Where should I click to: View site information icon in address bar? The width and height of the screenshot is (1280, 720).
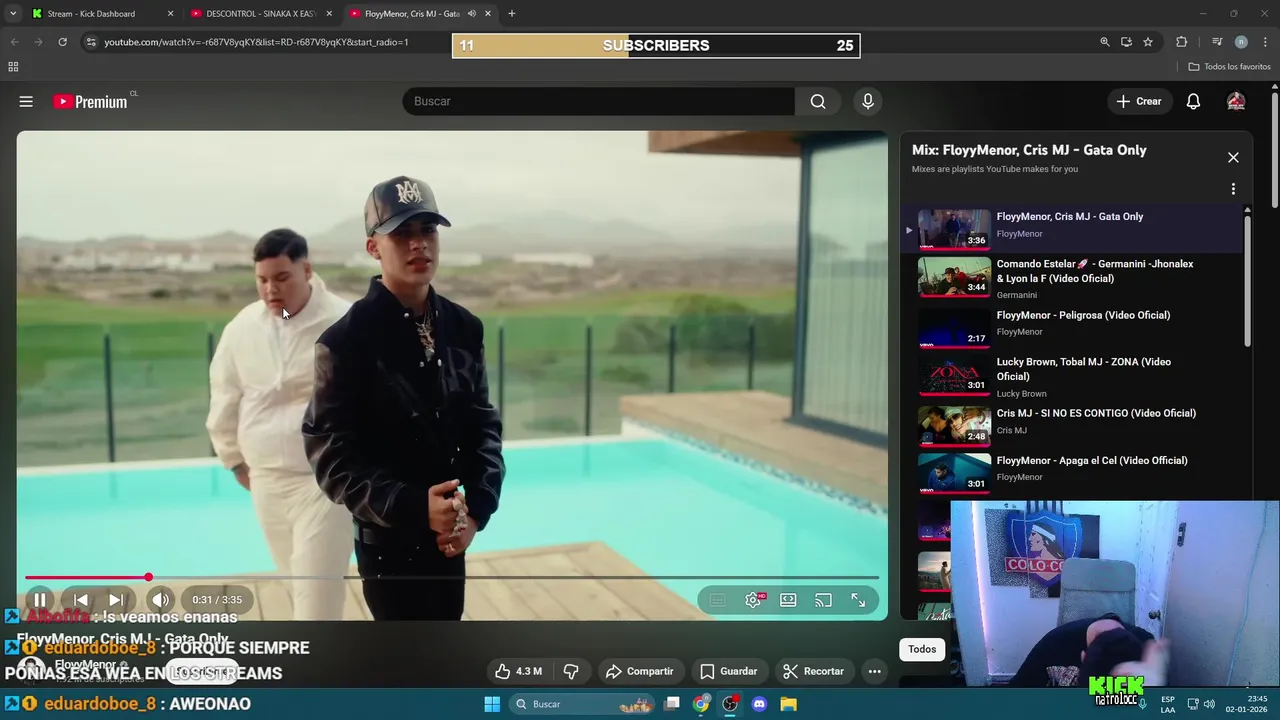tap(91, 42)
